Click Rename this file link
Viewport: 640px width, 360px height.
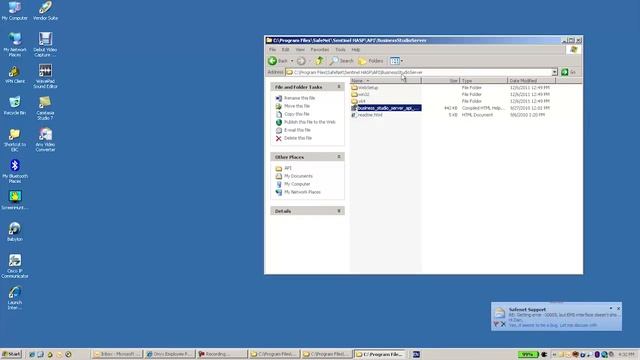click(x=299, y=98)
